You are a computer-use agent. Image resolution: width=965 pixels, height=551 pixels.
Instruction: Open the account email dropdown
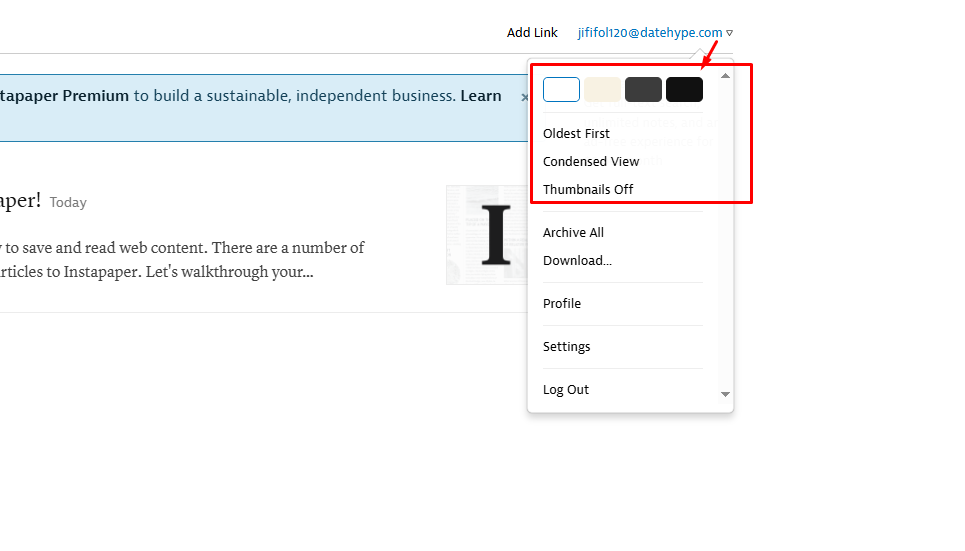pyautogui.click(x=654, y=33)
